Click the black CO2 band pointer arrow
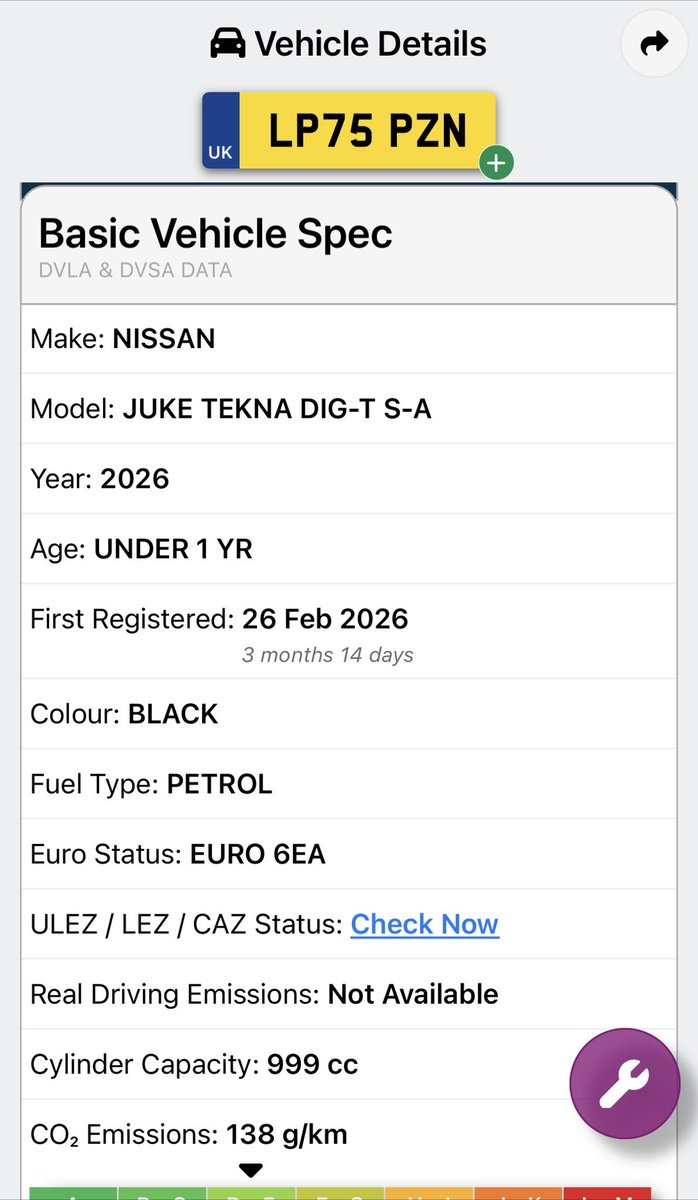Screen dimensions: 698x1200 pos(251,1170)
